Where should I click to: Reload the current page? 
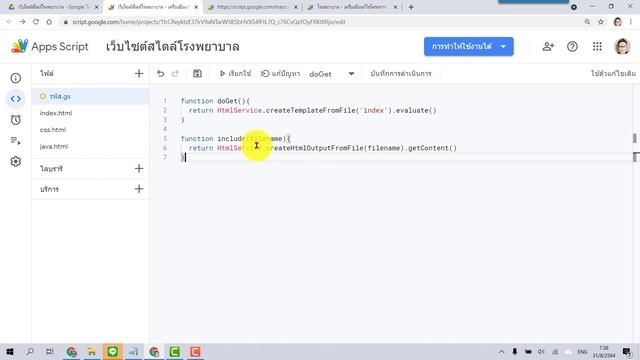[36, 22]
